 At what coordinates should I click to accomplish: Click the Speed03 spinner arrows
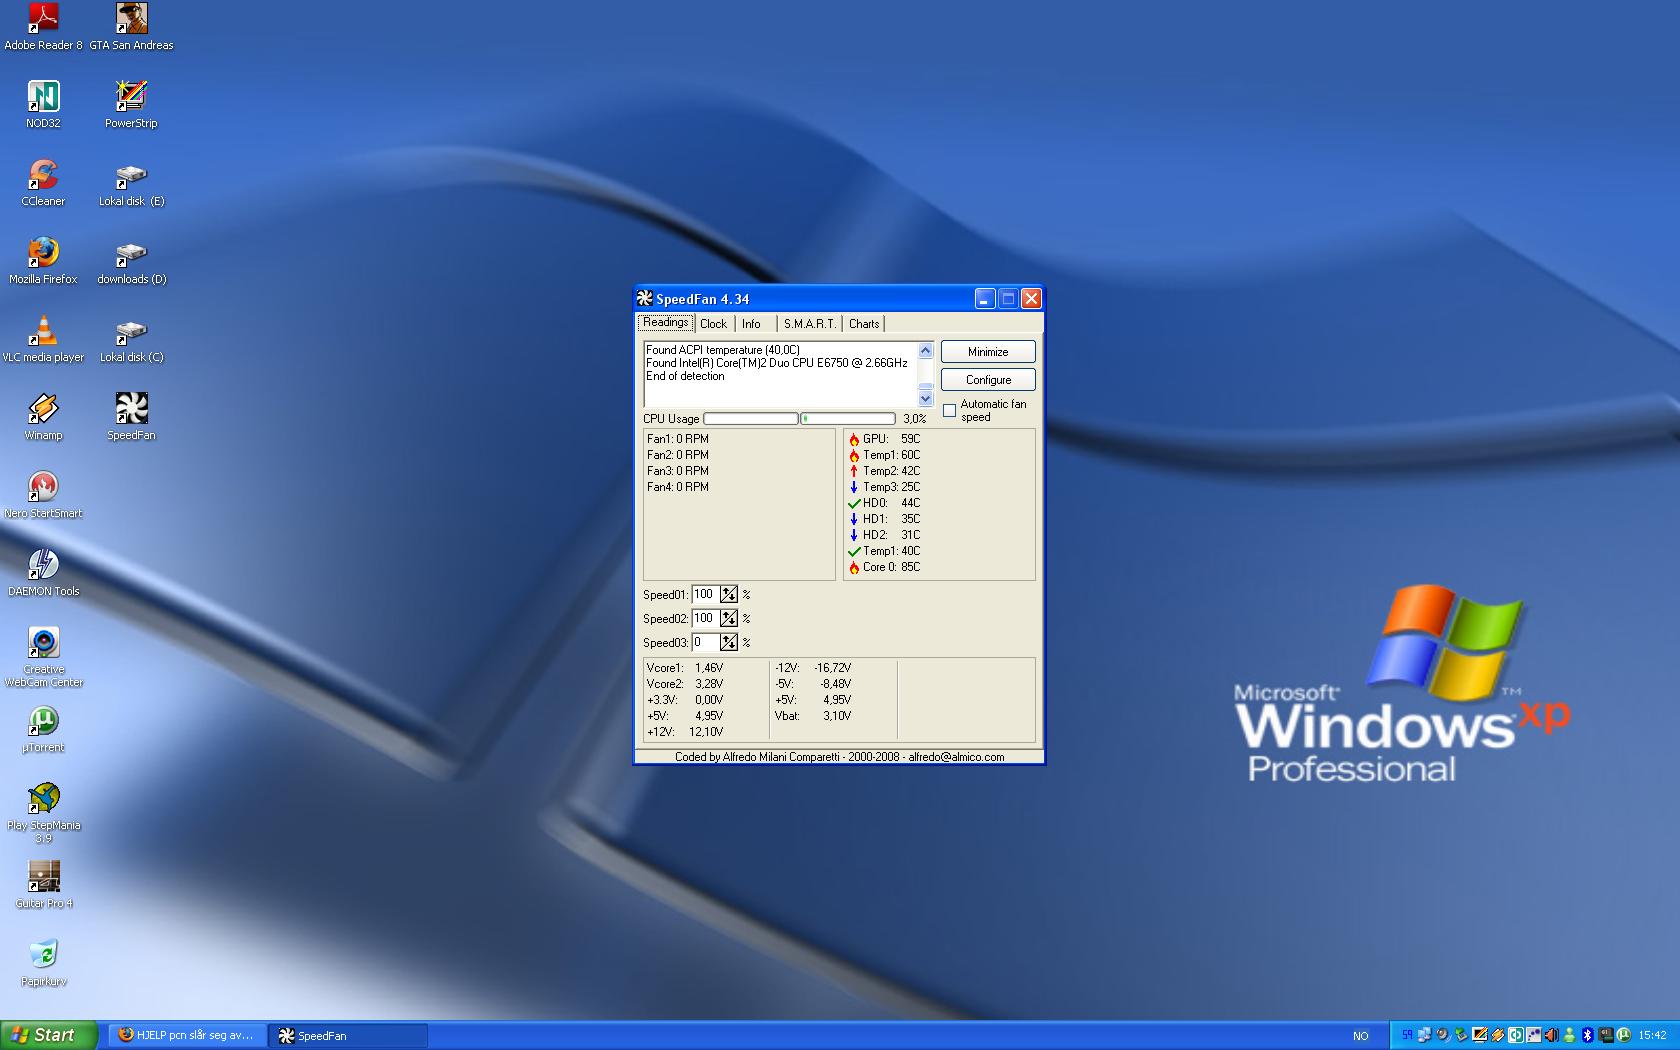[729, 643]
